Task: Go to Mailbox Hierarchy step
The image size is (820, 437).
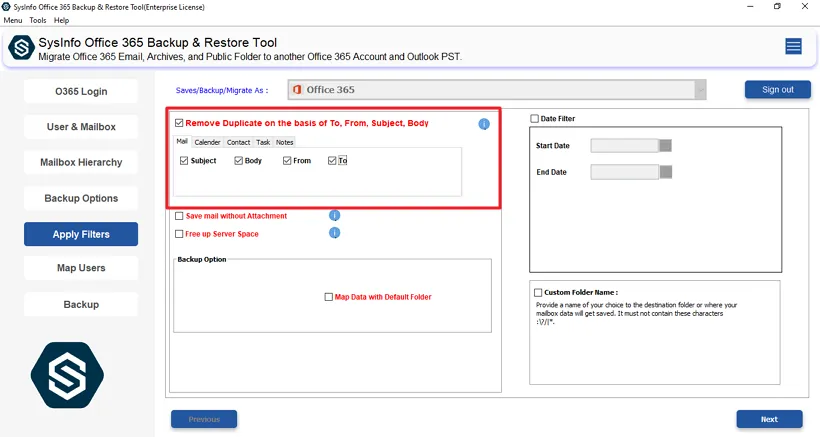Action: 81,162
